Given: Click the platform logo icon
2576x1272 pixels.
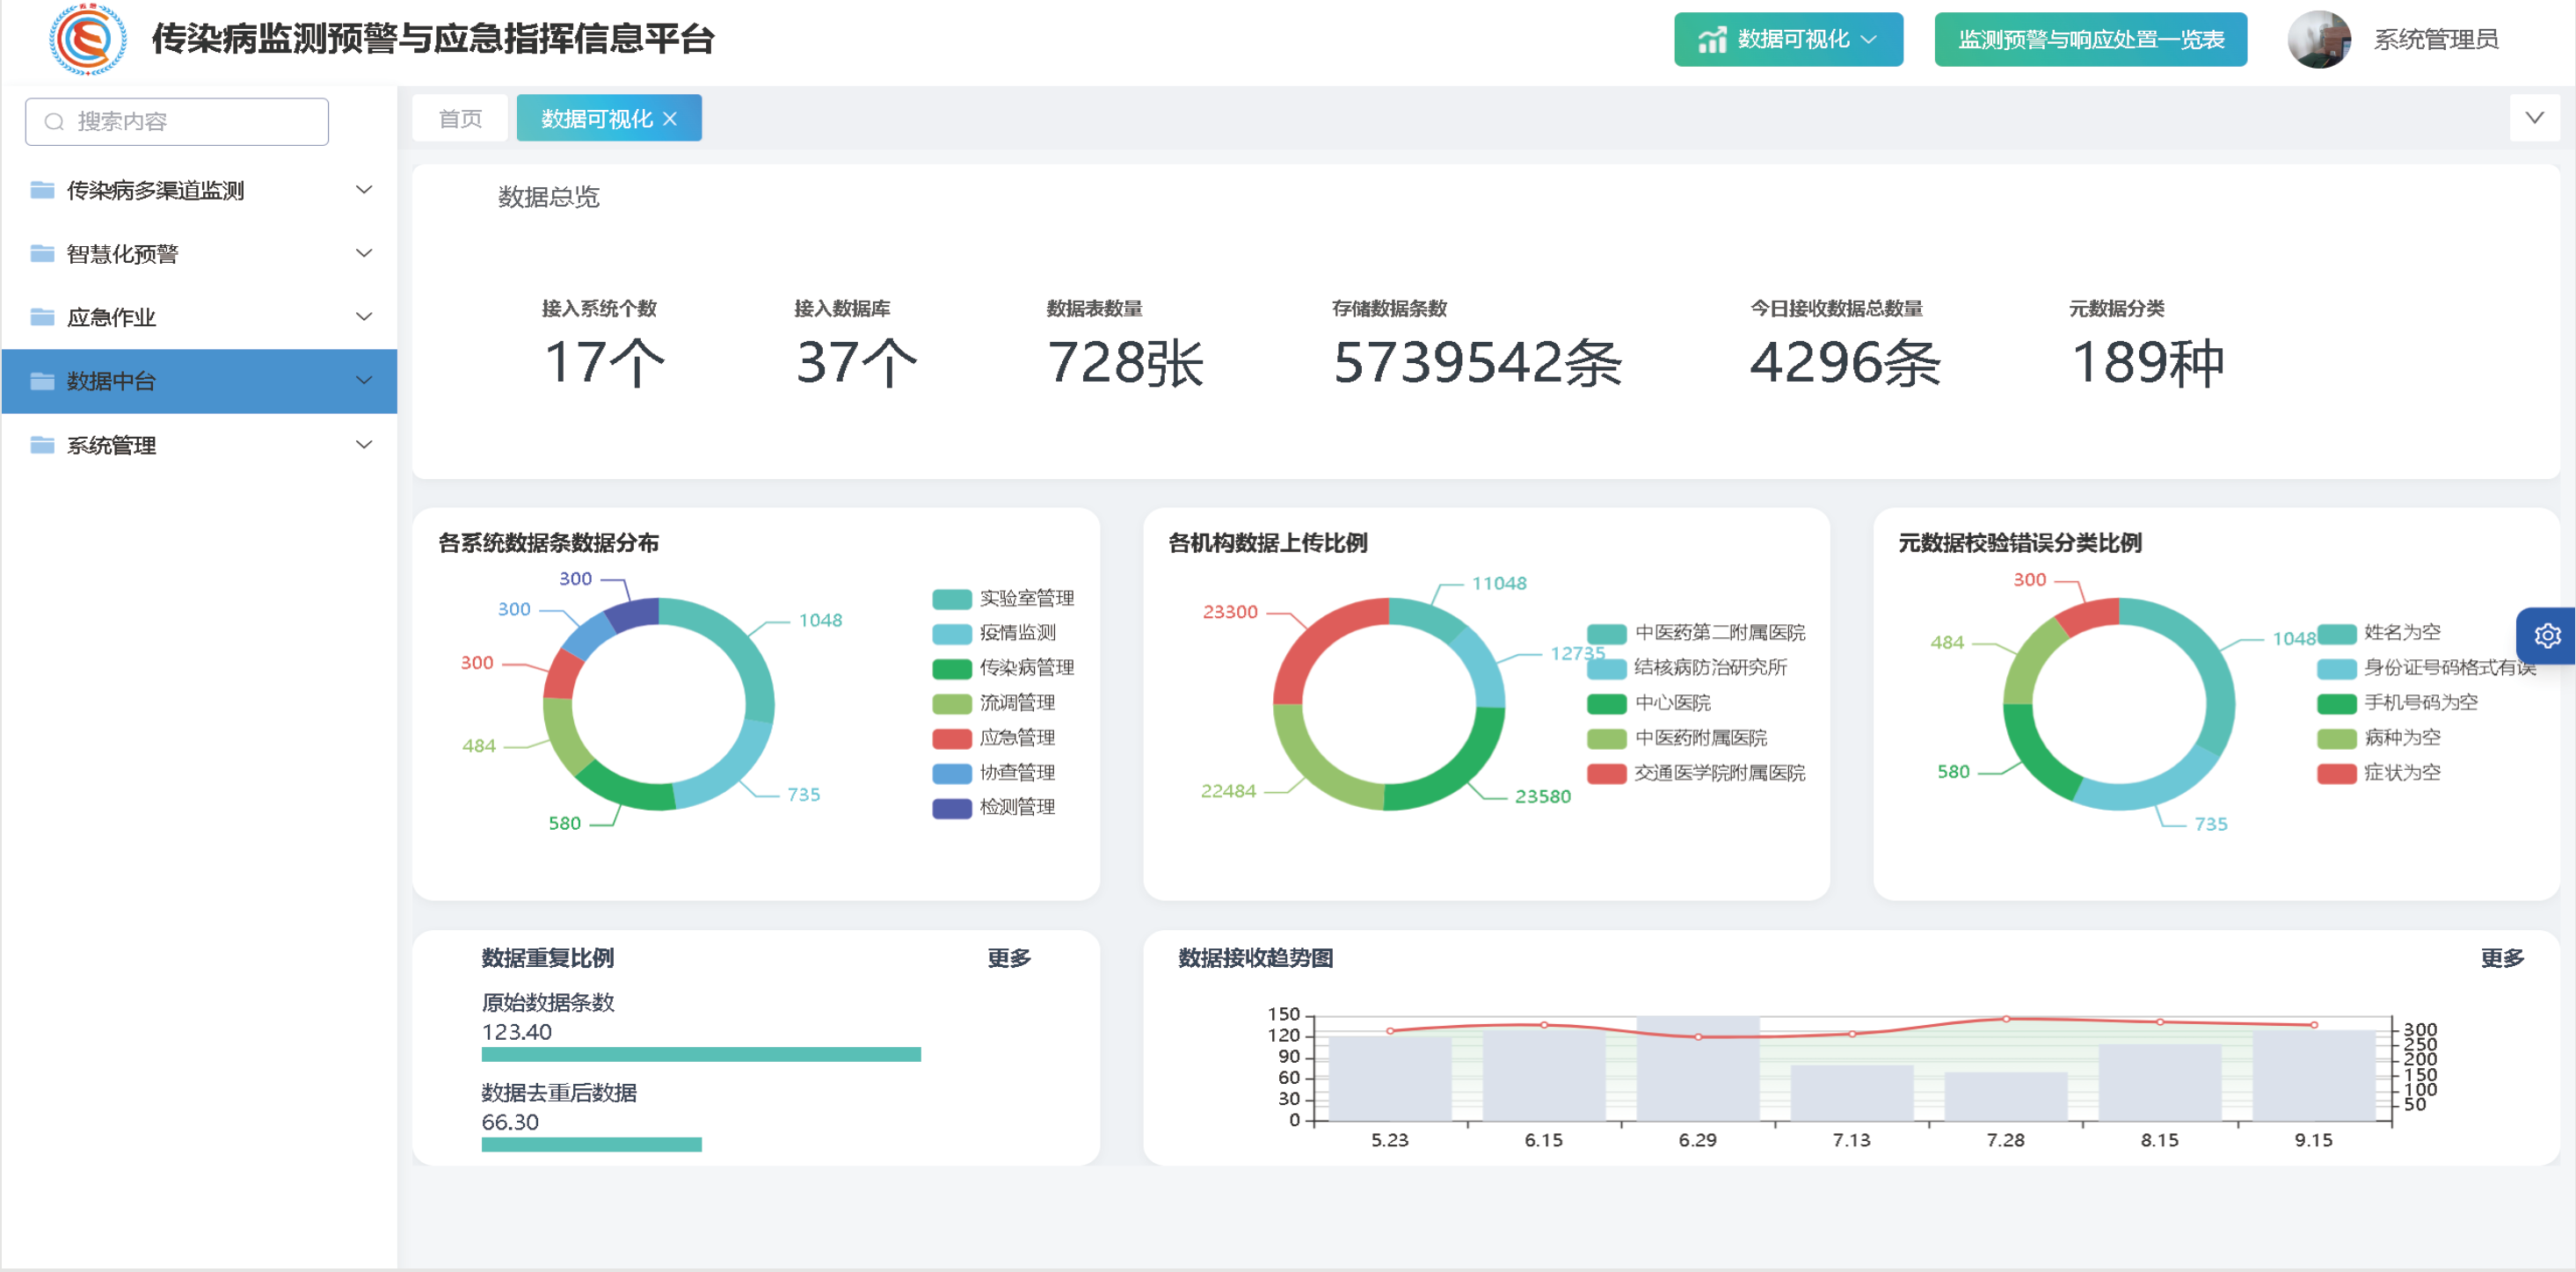Looking at the screenshot, I should click(88, 39).
